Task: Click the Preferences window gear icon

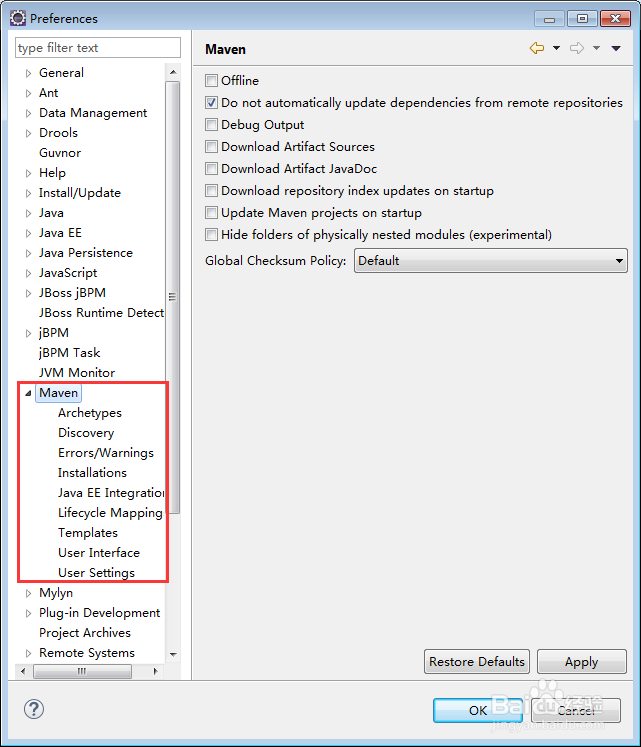Action: [18, 18]
